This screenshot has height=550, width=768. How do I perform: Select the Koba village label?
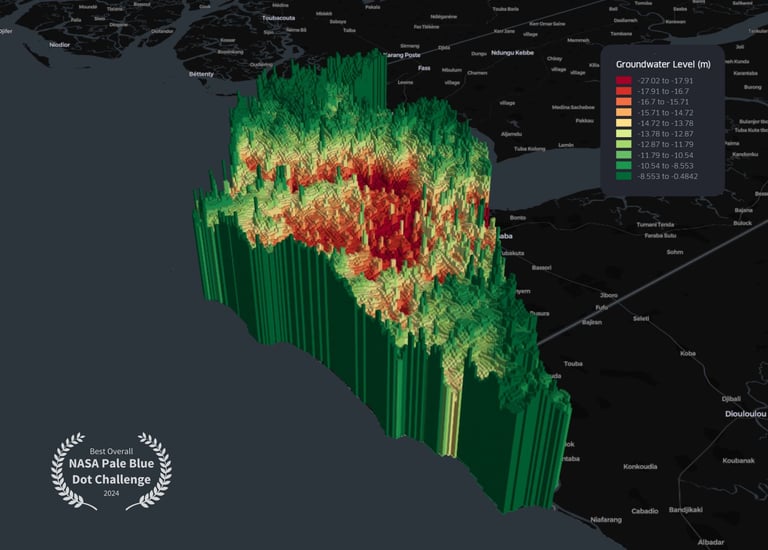pyautogui.click(x=688, y=353)
